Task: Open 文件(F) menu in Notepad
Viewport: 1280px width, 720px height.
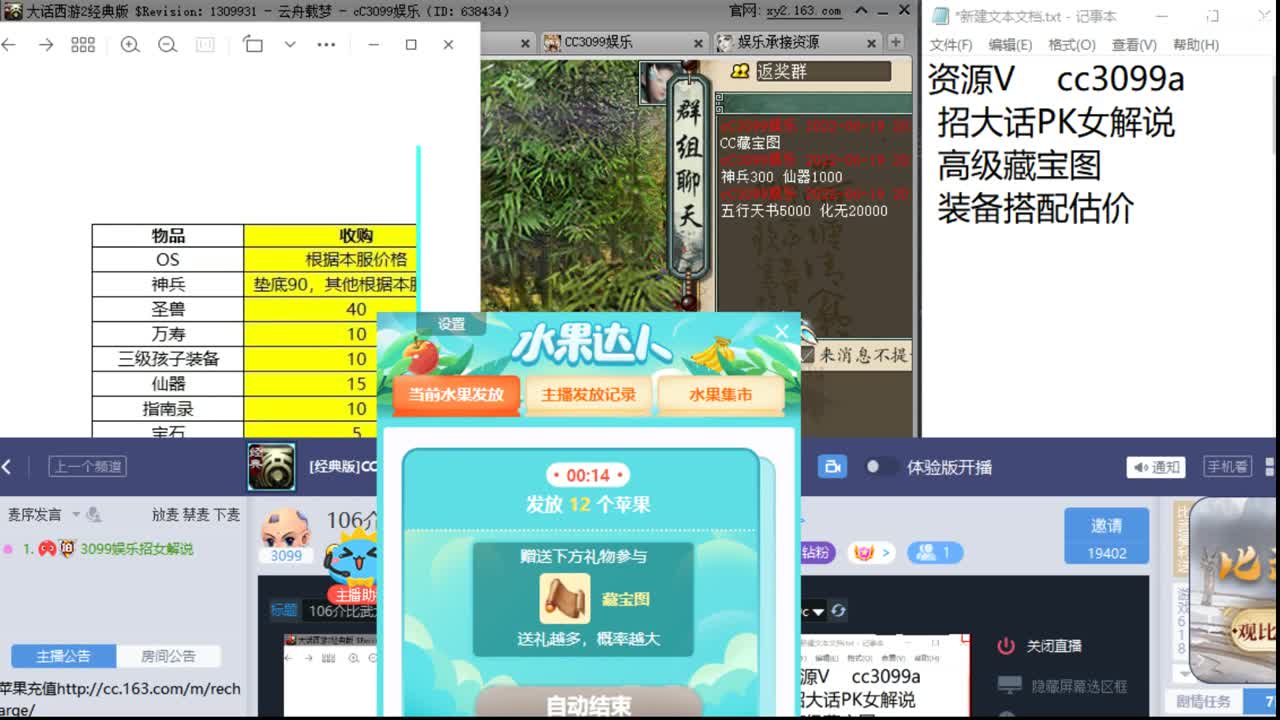Action: pos(950,45)
